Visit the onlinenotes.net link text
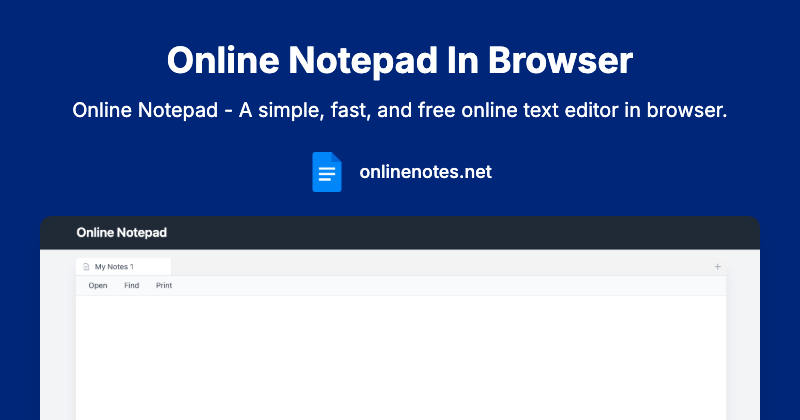Screen dimensions: 800x420 425,172
